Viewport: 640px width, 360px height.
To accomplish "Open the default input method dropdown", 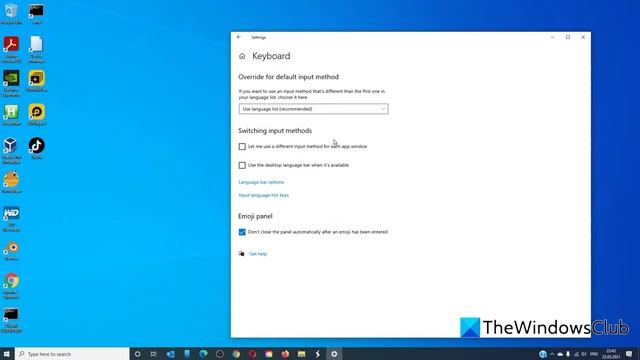I will click(313, 109).
